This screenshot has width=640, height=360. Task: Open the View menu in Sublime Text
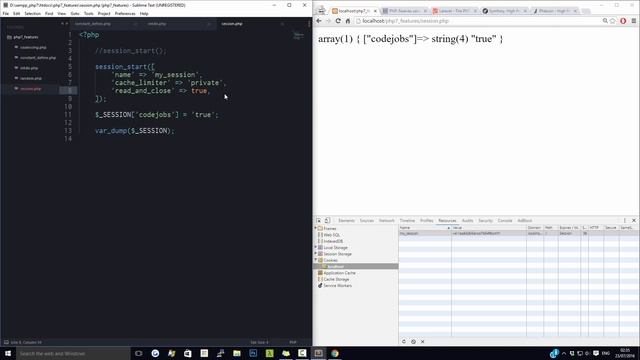(62, 13)
